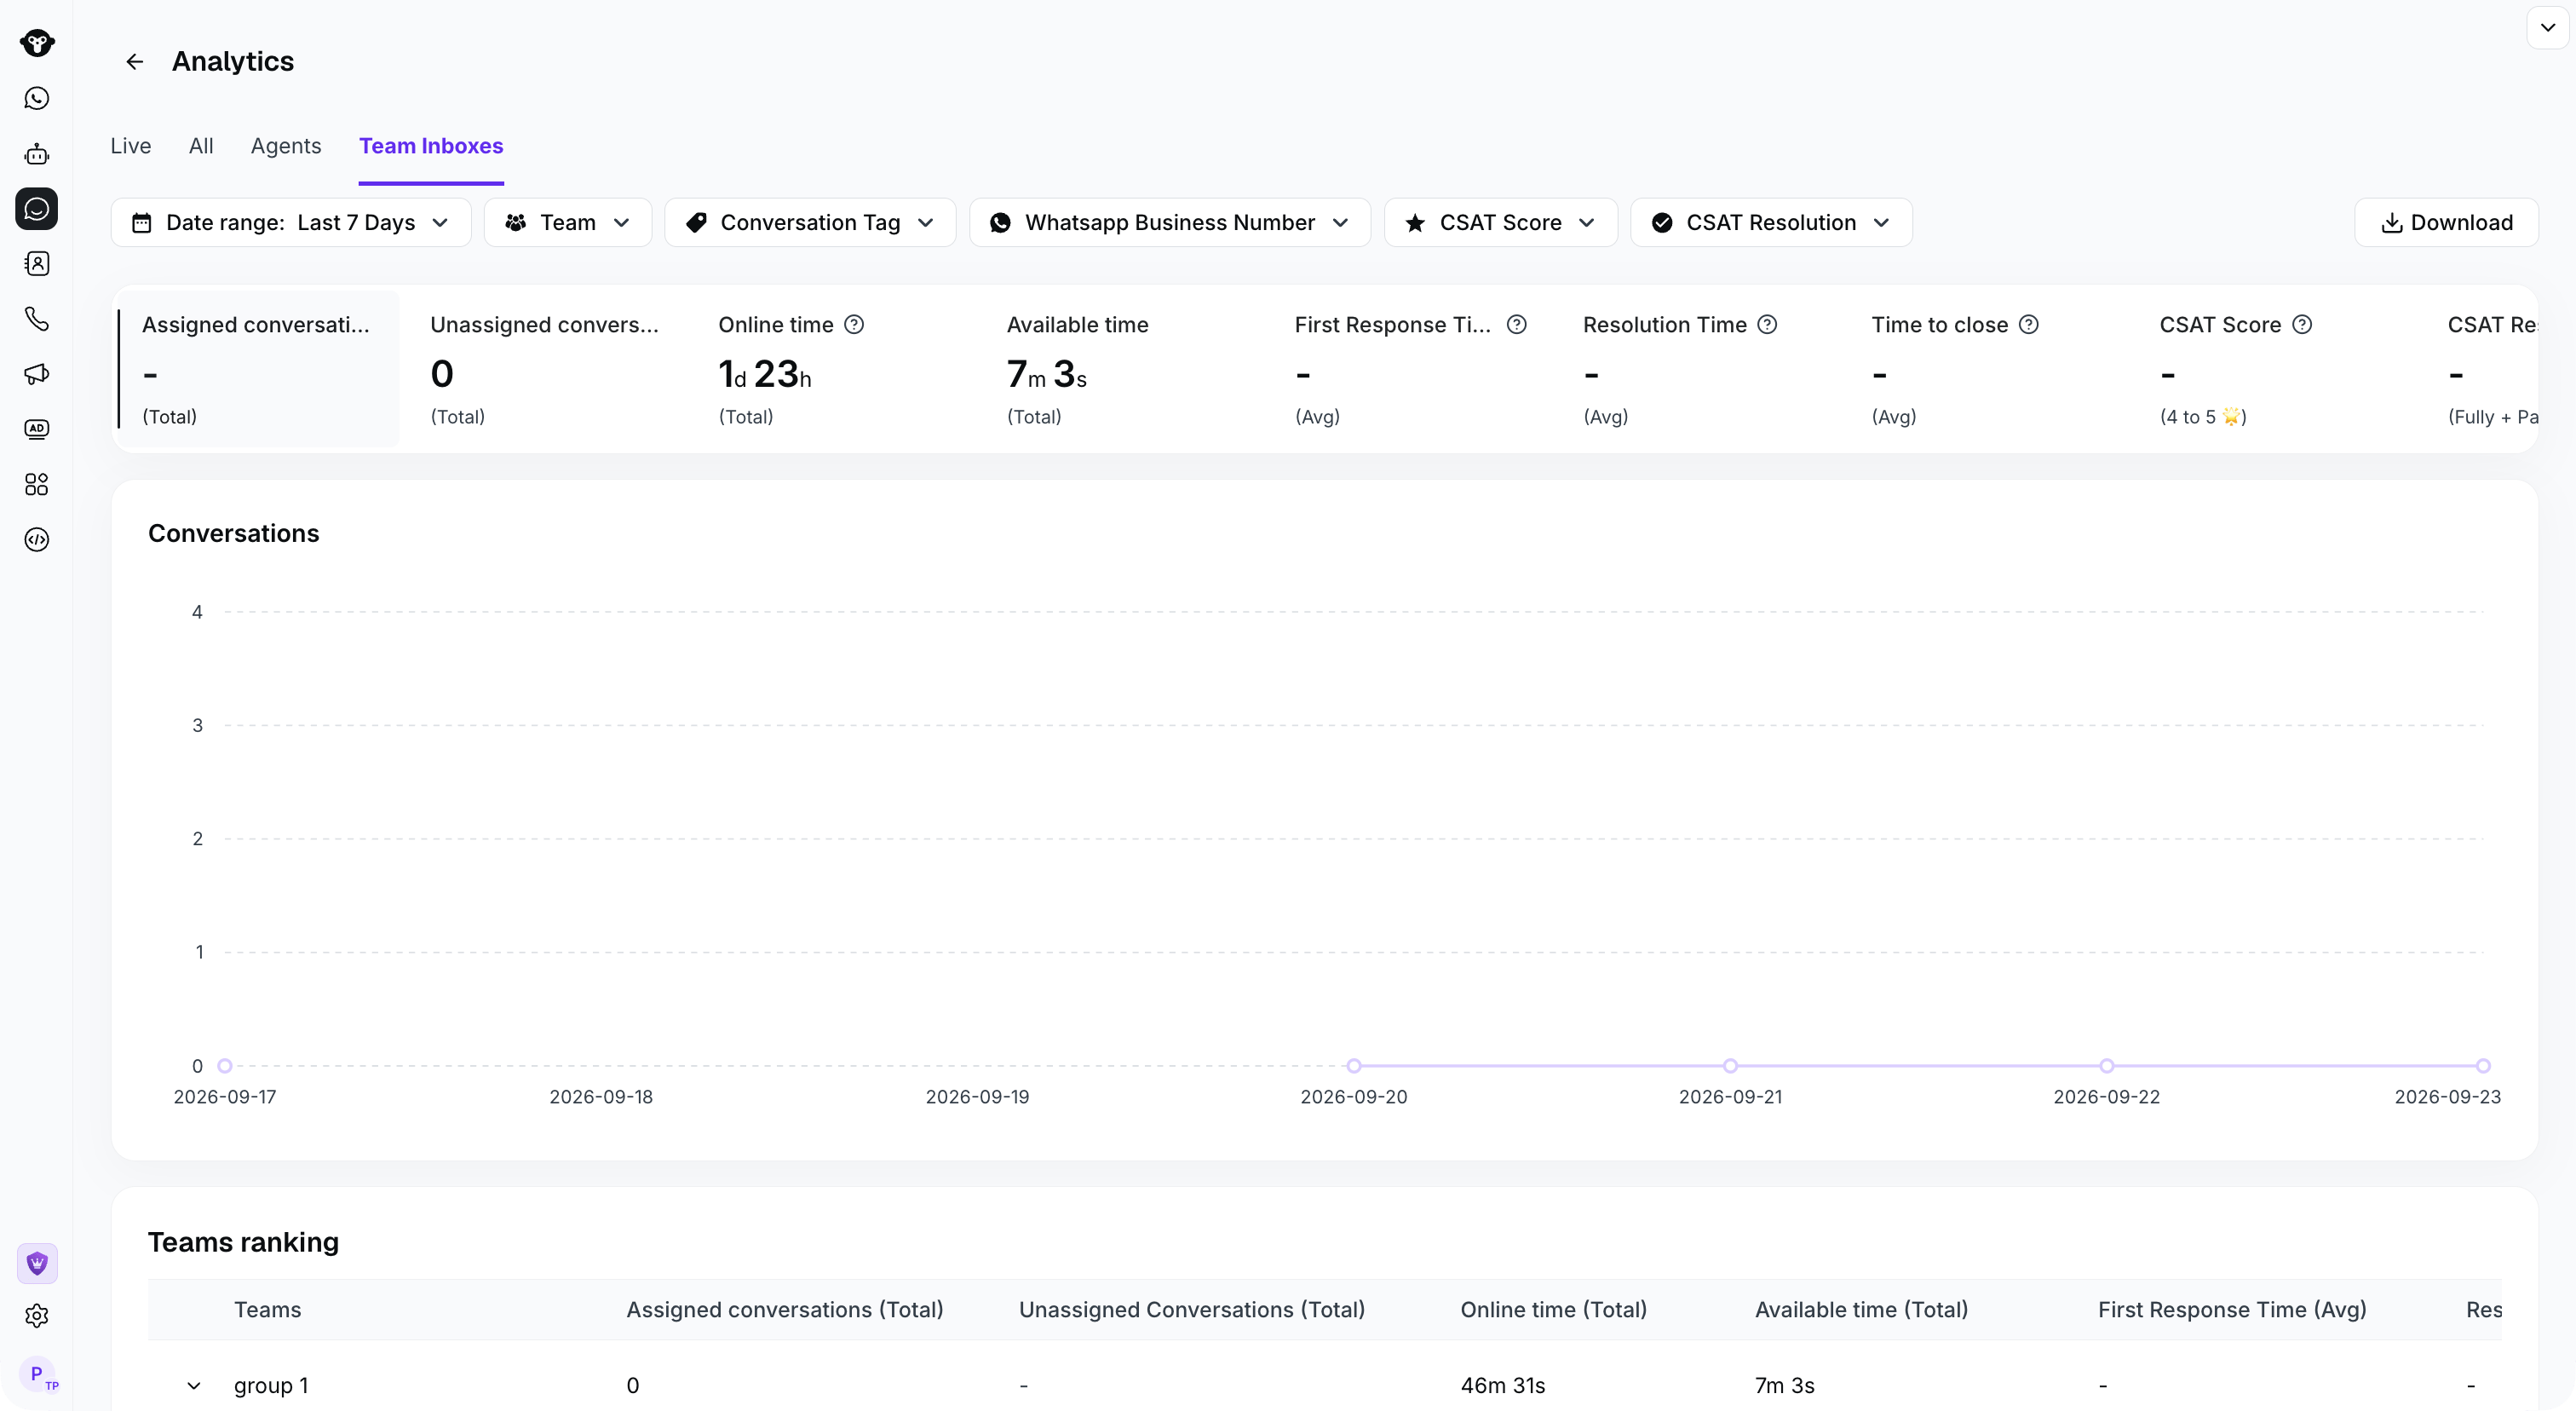Open the CSAT Resolution filter dropdown

pyautogui.click(x=1771, y=222)
